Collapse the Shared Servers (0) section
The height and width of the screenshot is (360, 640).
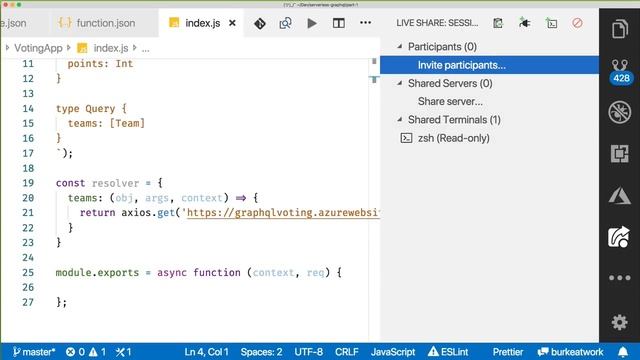[400, 83]
